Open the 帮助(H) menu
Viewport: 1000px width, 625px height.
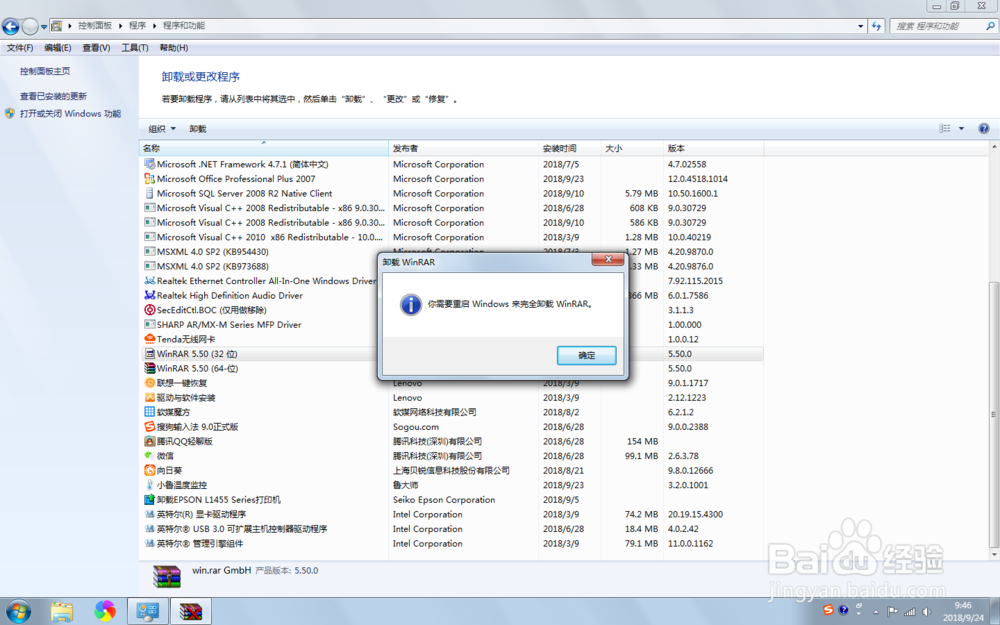pyautogui.click(x=173, y=48)
